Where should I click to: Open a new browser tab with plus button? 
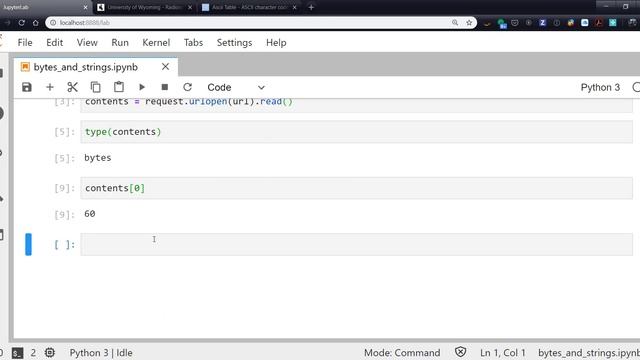[311, 7]
